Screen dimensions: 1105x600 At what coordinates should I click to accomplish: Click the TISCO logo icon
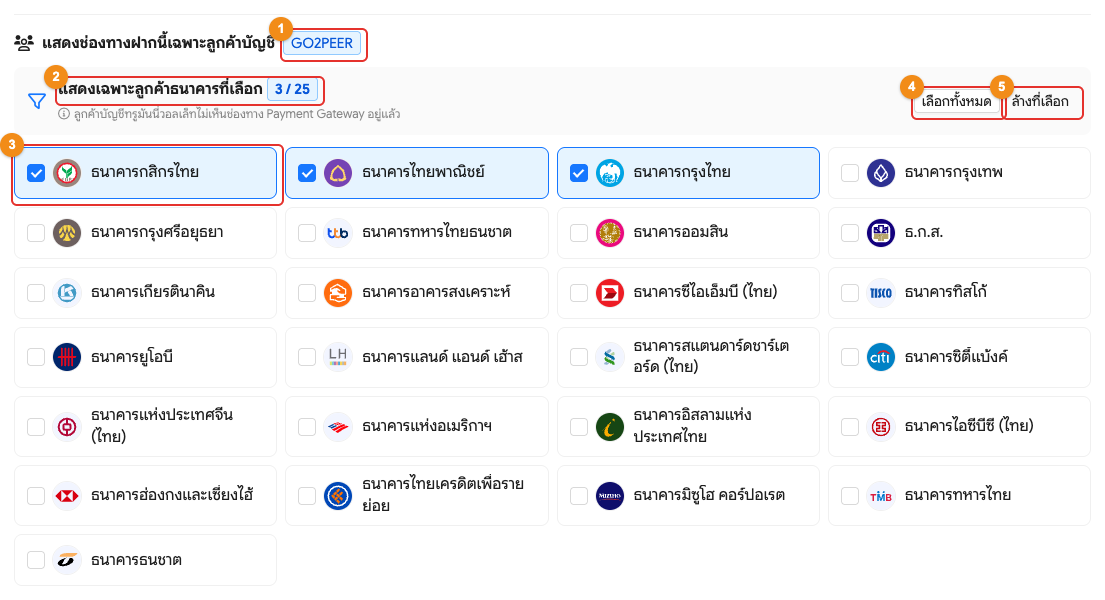tap(881, 293)
